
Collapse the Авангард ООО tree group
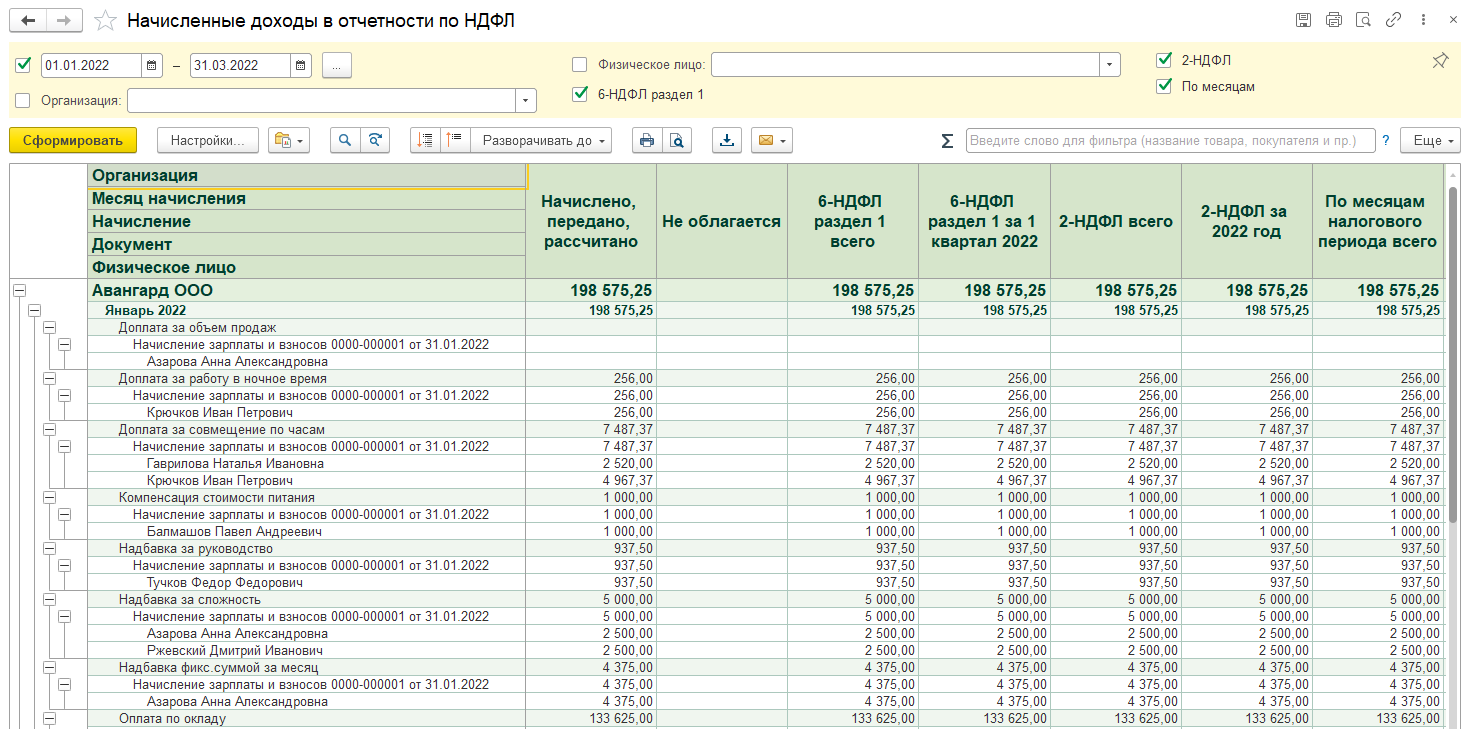(x=18, y=290)
